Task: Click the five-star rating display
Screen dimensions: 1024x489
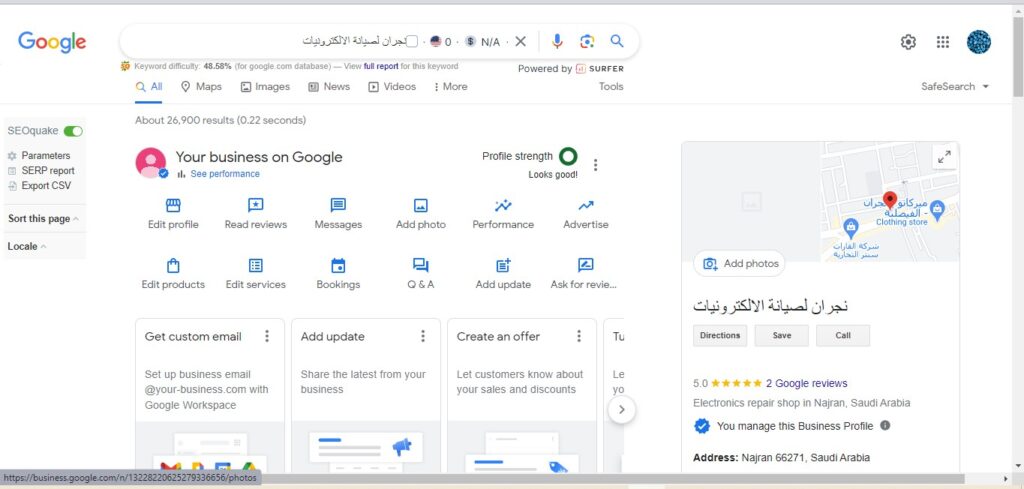Action: [736, 383]
